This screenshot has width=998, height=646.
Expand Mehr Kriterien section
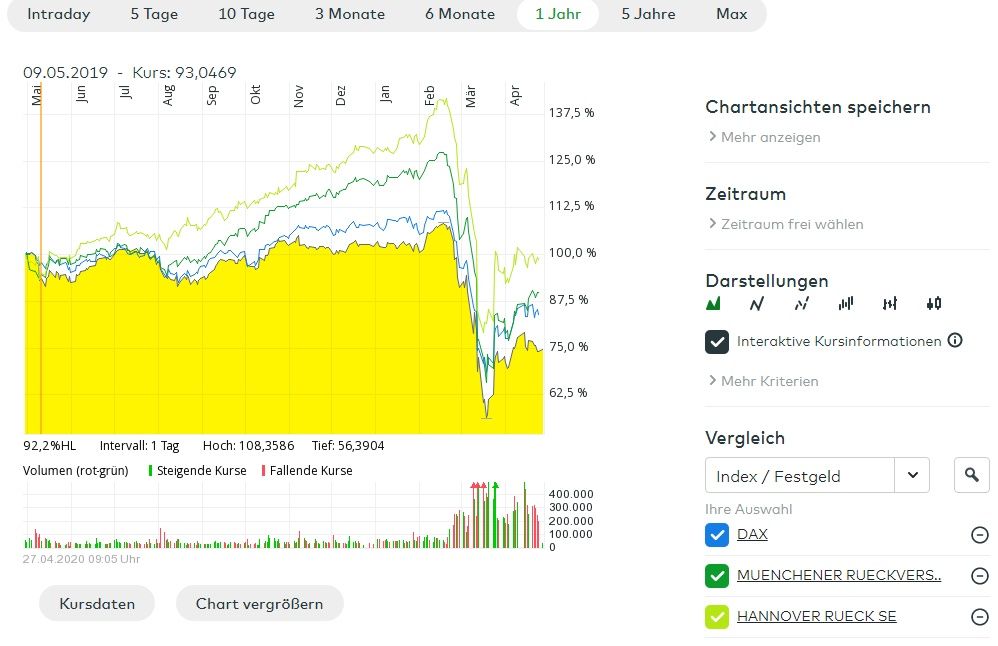pos(763,381)
